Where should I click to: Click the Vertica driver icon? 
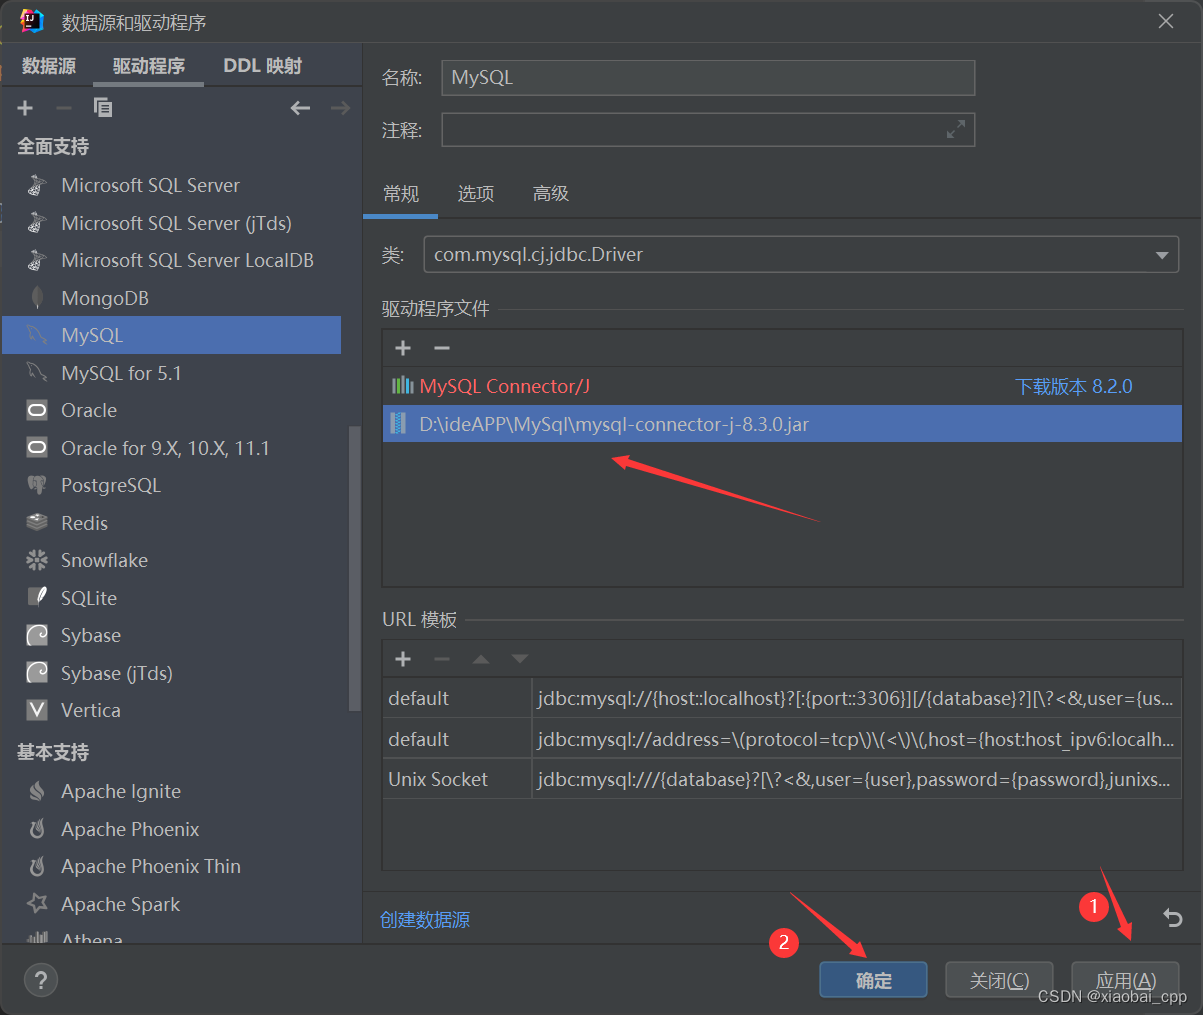37,710
